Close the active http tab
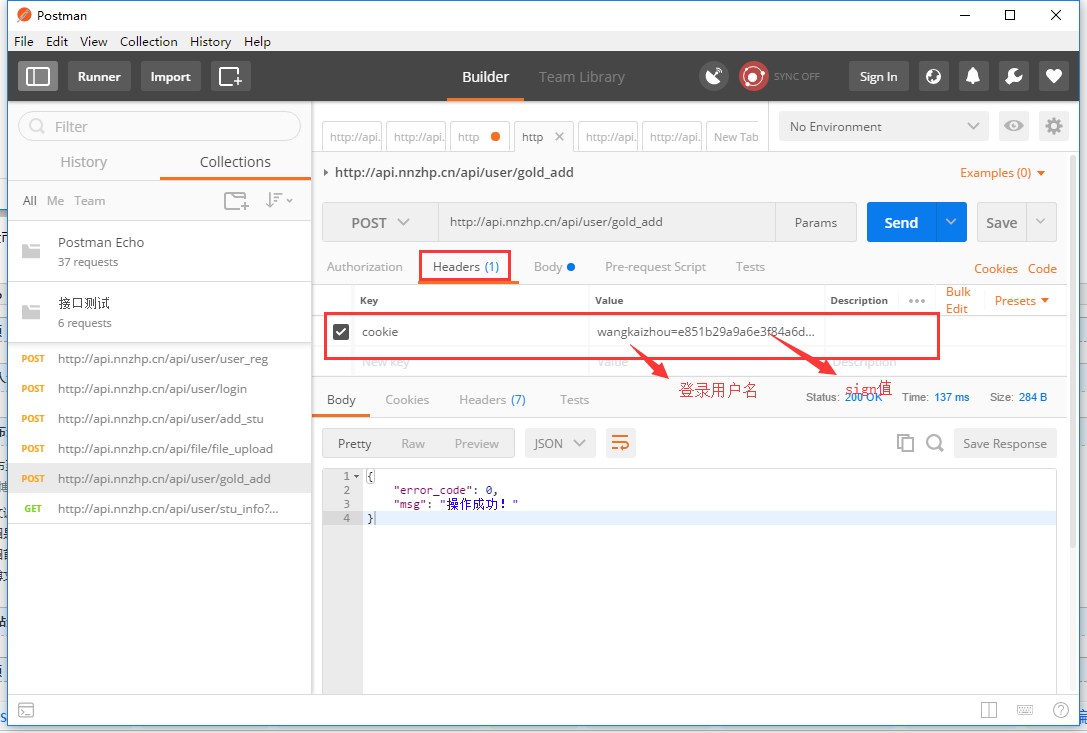This screenshot has height=733, width=1087. (559, 137)
